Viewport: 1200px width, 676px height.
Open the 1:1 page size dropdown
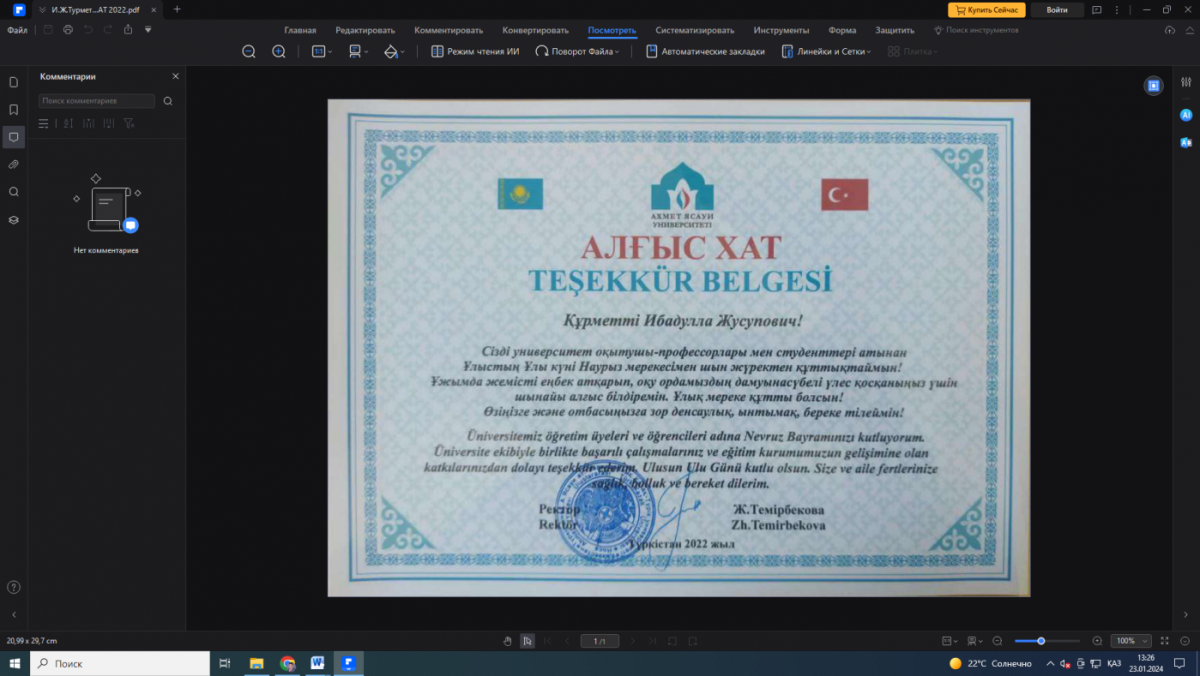[322, 51]
